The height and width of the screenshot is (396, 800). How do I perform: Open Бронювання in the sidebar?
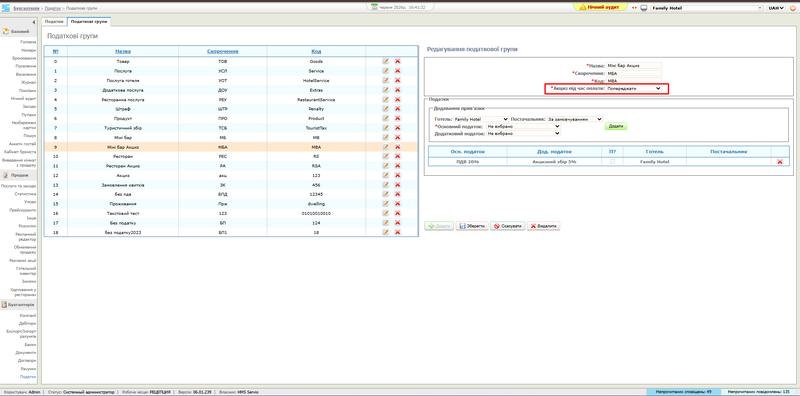[24, 58]
